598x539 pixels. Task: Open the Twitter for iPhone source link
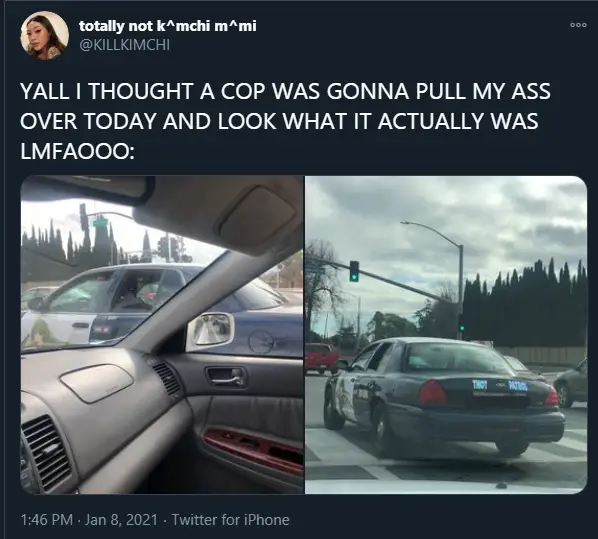tap(230, 520)
